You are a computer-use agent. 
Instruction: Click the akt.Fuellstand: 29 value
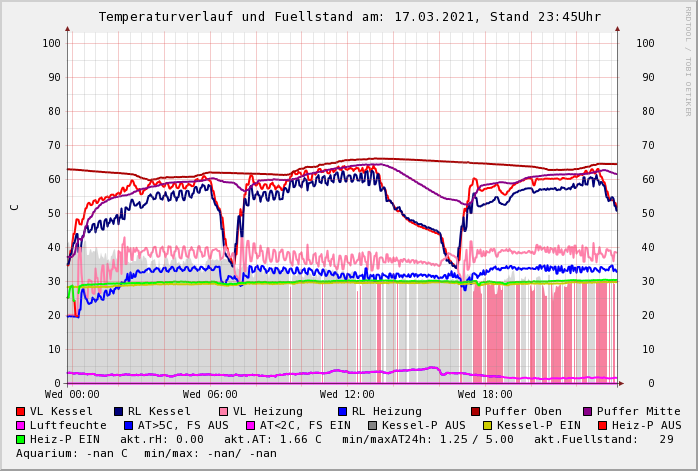(x=604, y=439)
